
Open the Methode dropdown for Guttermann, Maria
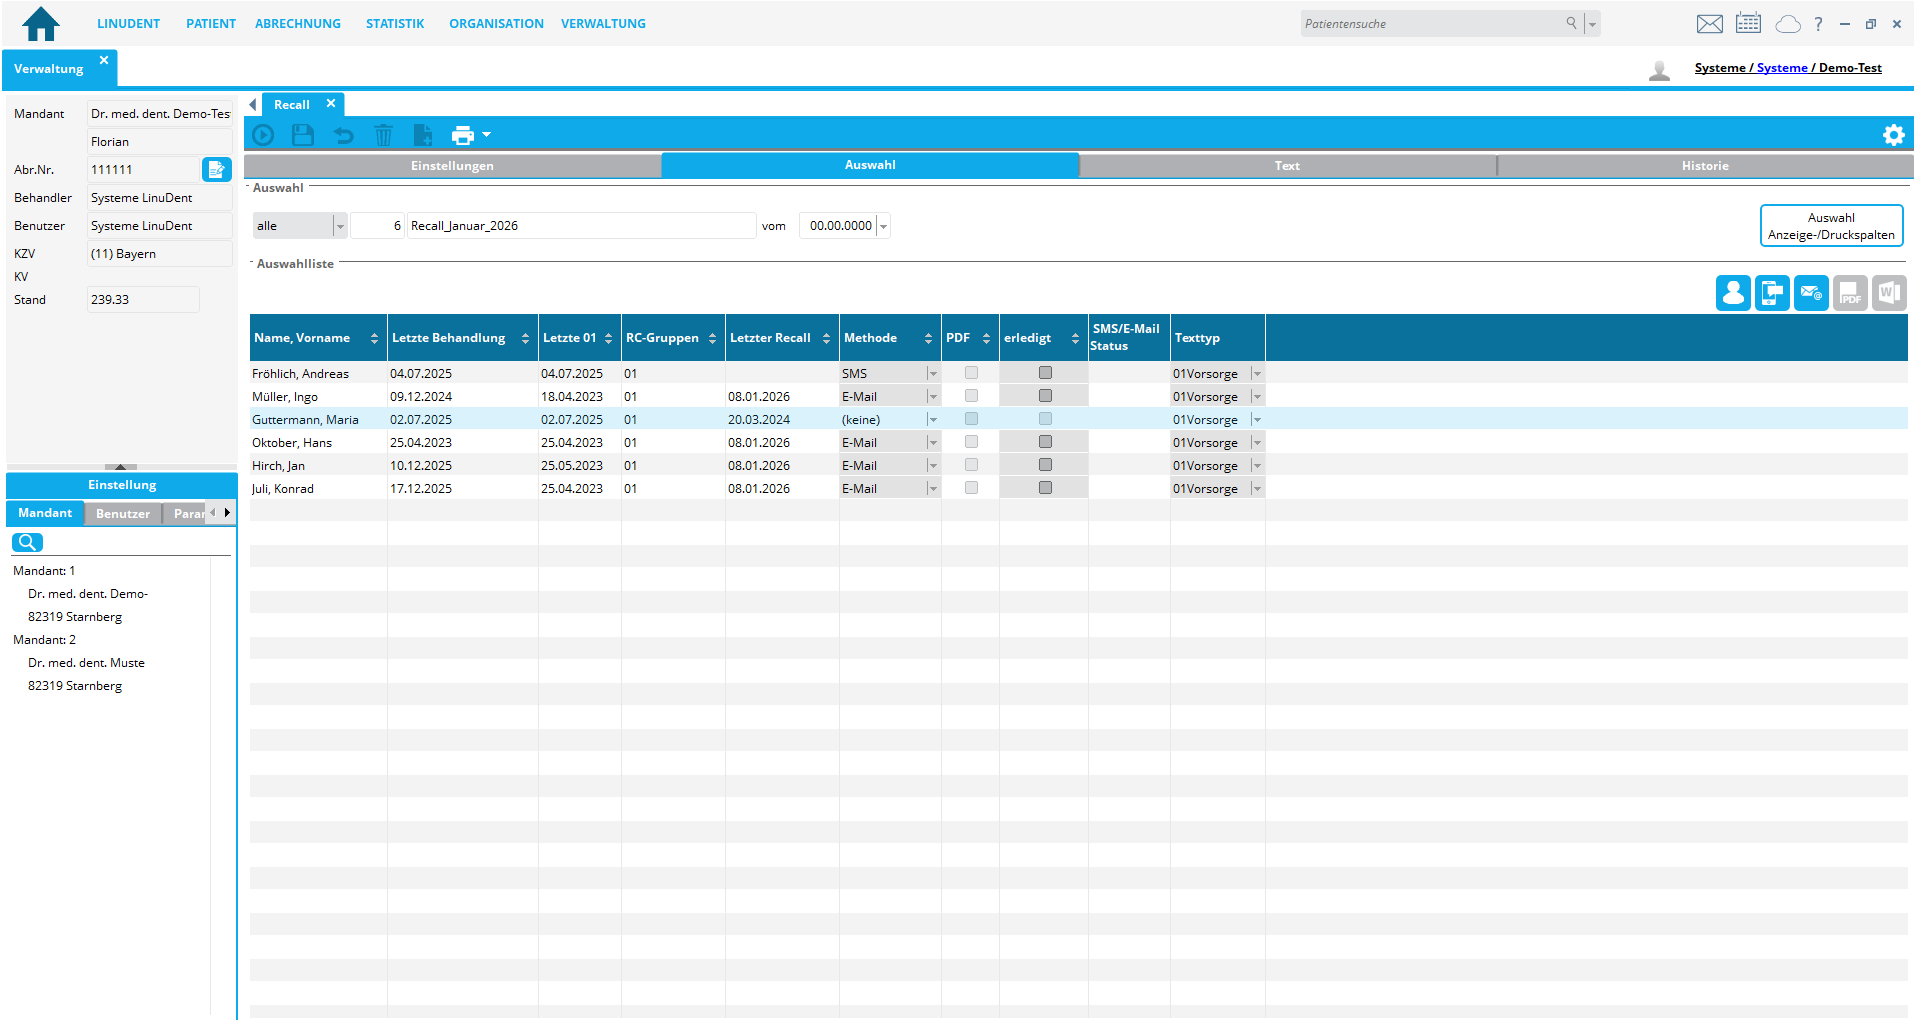pyautogui.click(x=931, y=419)
